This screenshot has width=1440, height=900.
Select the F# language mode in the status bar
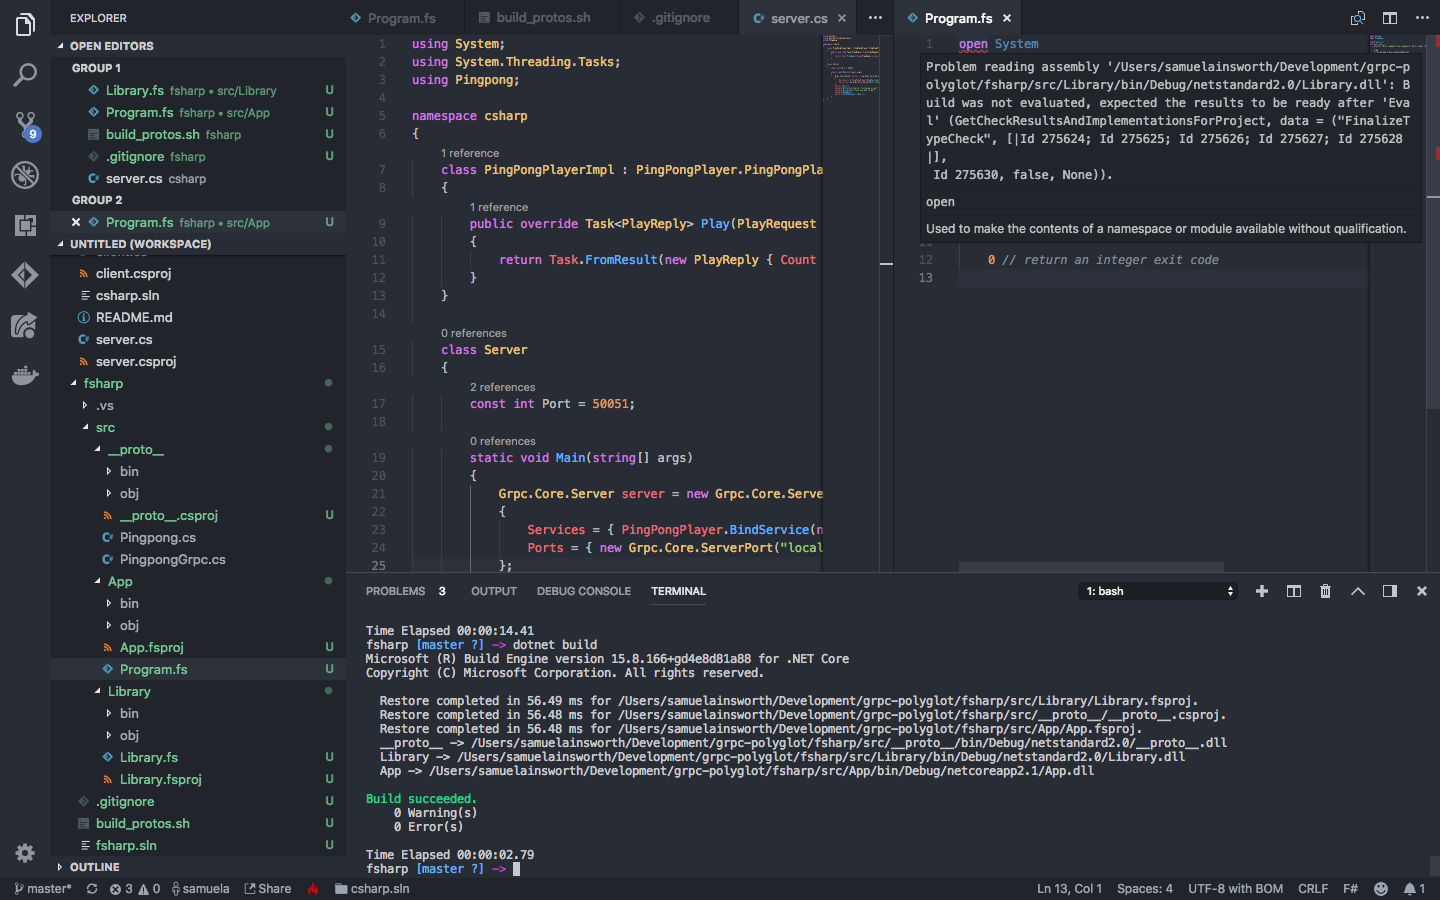pos(1350,888)
